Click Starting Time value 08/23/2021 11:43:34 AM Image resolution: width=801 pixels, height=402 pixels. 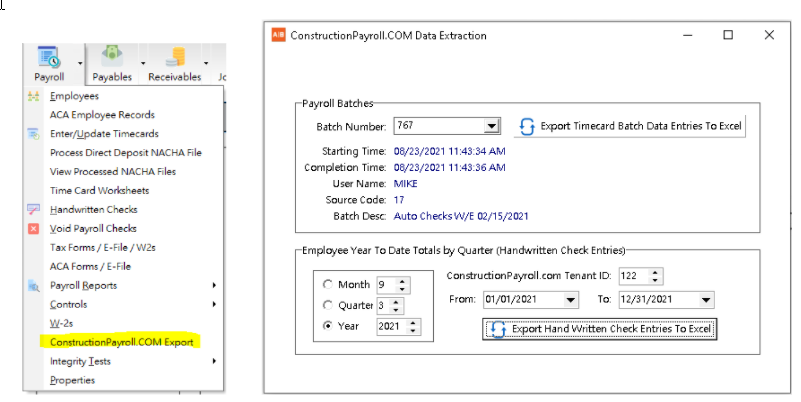(450, 151)
